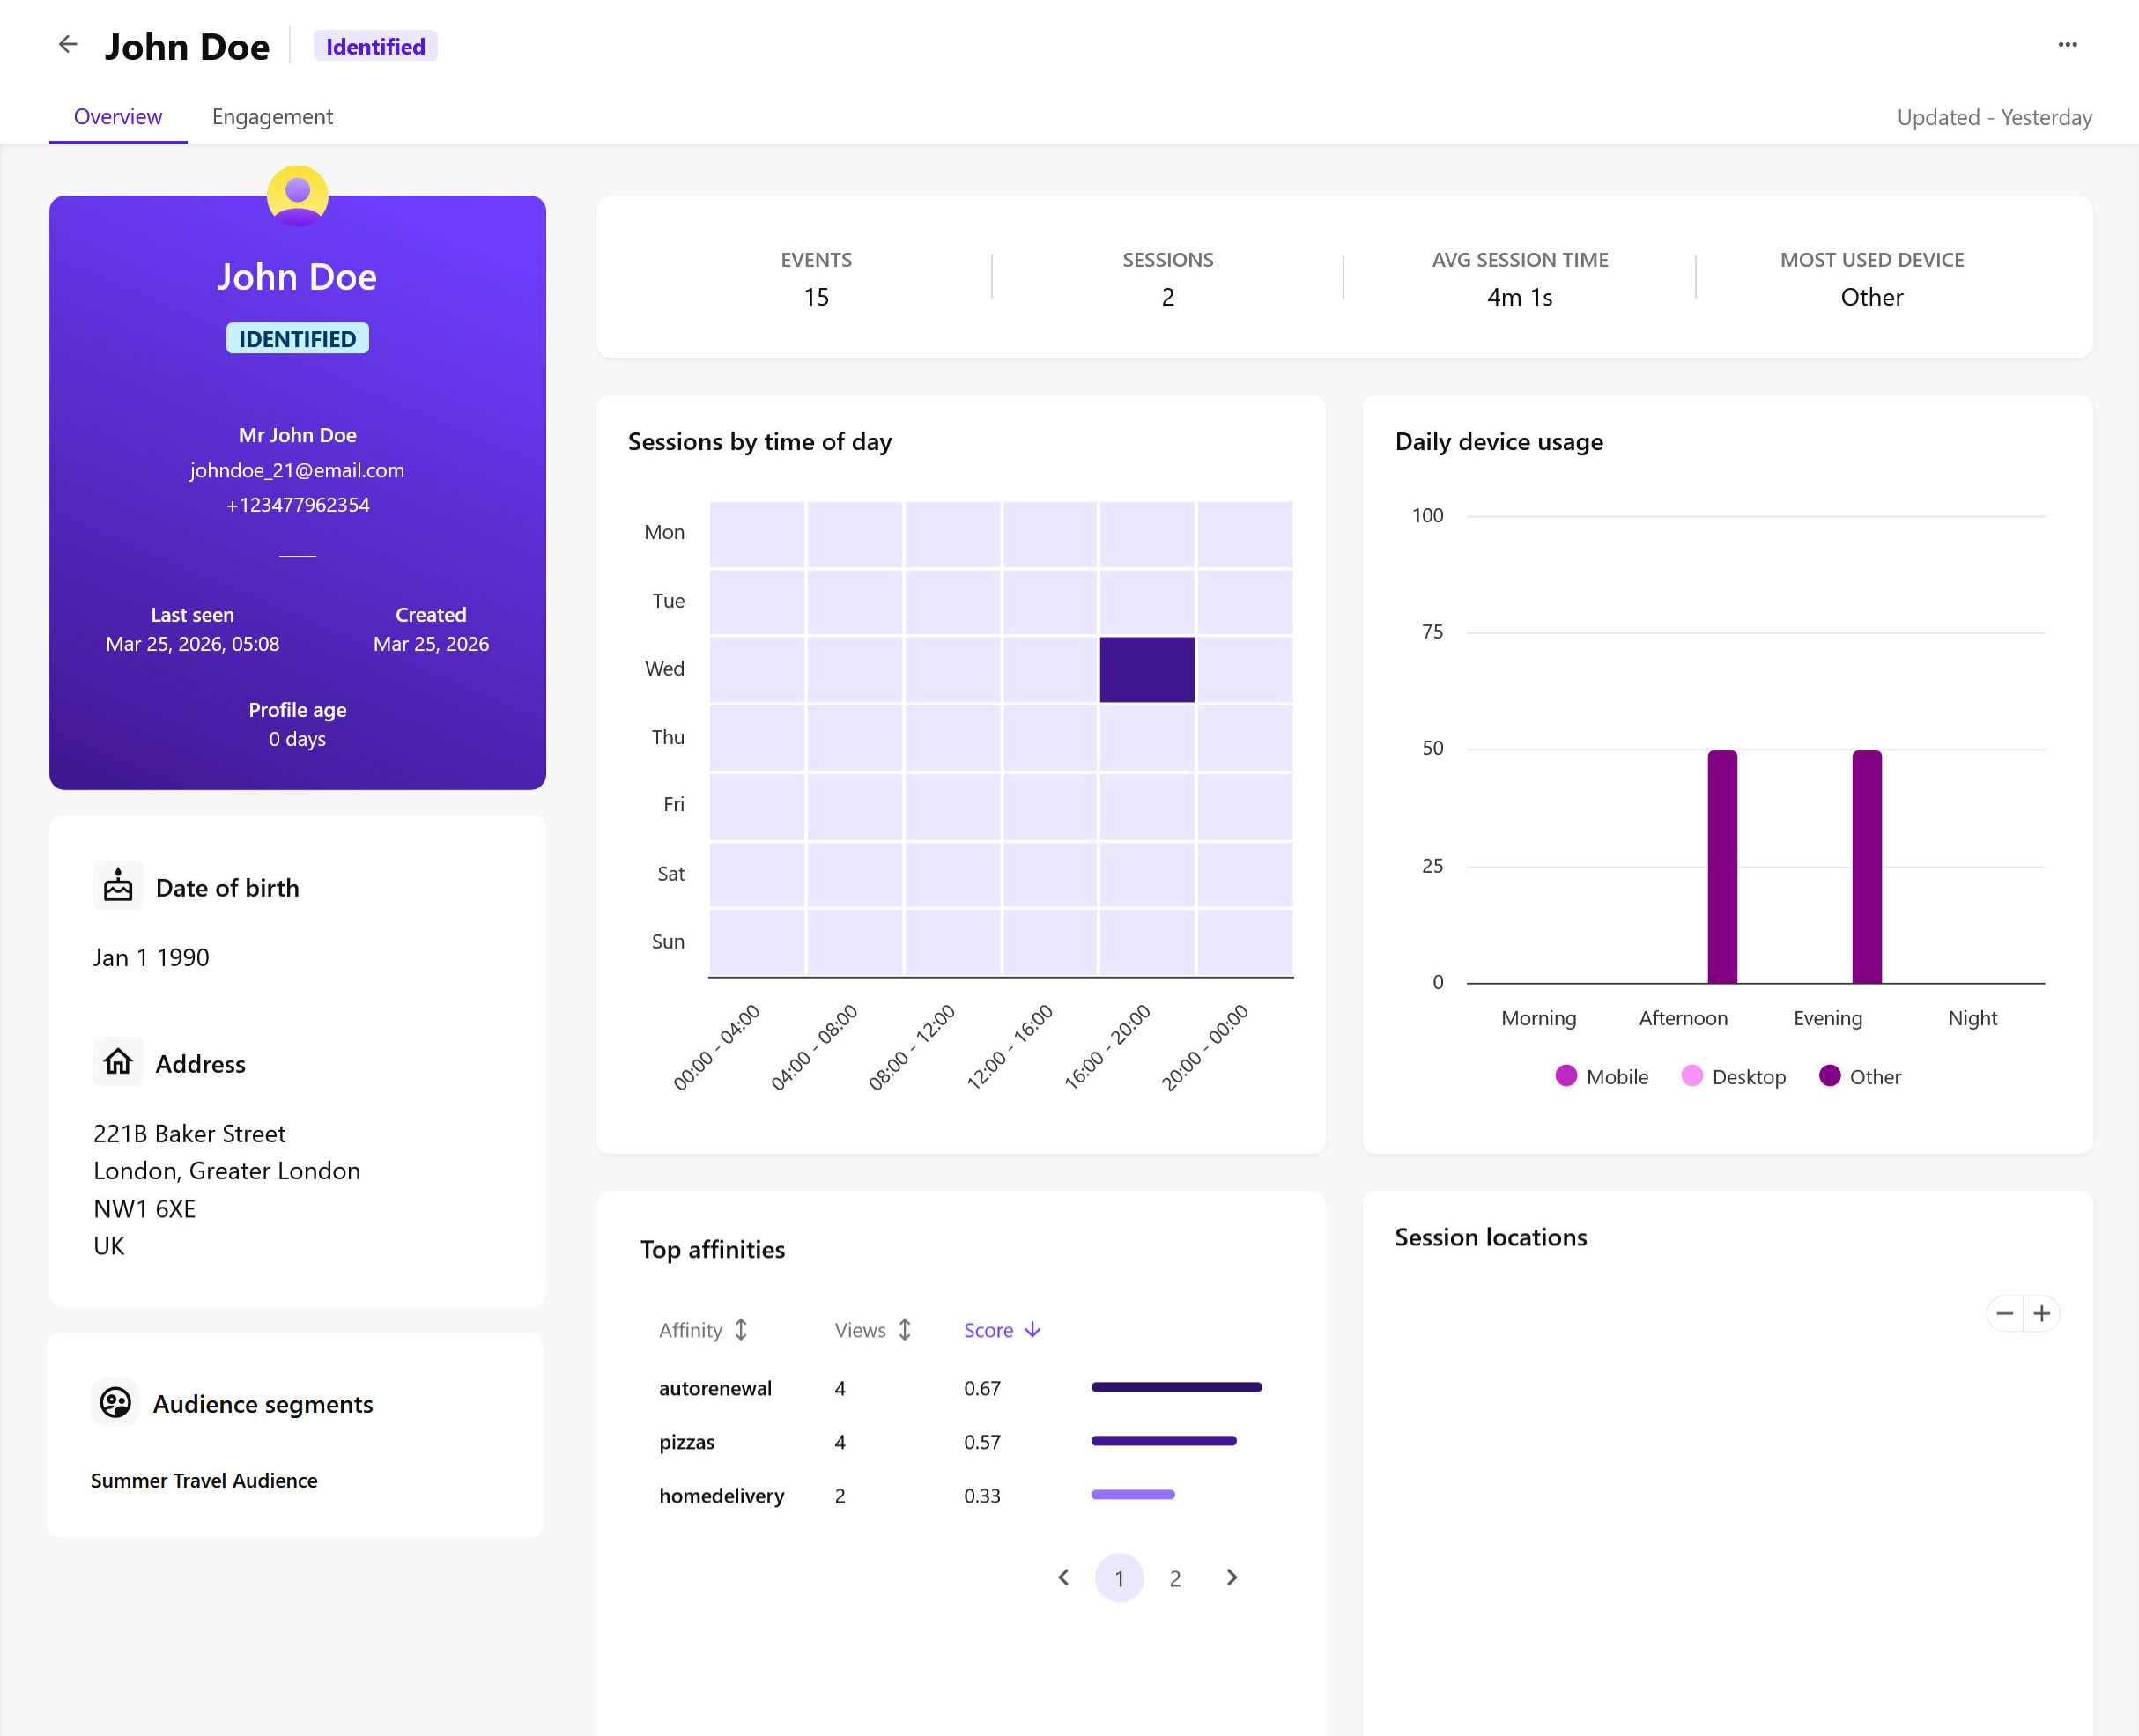The width and height of the screenshot is (2139, 1736).
Task: Click the Evening bar in device usage chart
Action: (1867, 866)
